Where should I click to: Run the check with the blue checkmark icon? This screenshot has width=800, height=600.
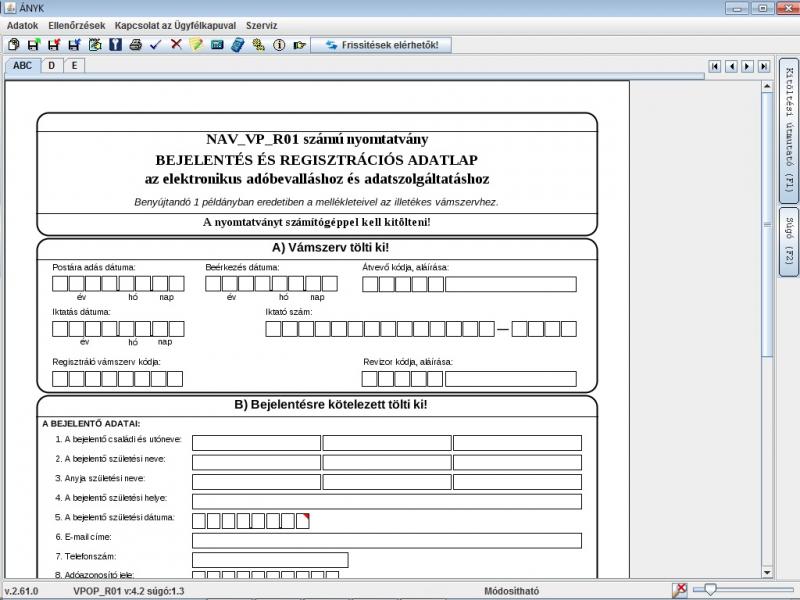coord(156,45)
